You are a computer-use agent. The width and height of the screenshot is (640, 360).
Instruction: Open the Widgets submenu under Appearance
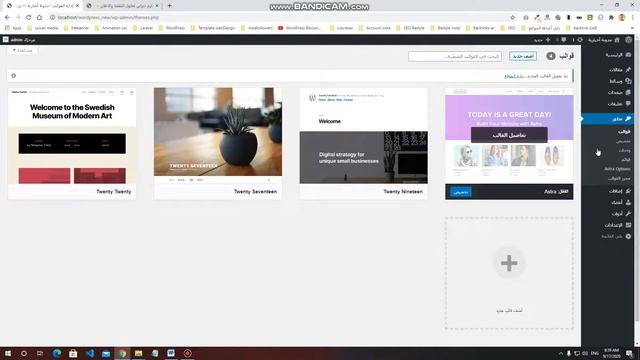pyautogui.click(x=624, y=150)
